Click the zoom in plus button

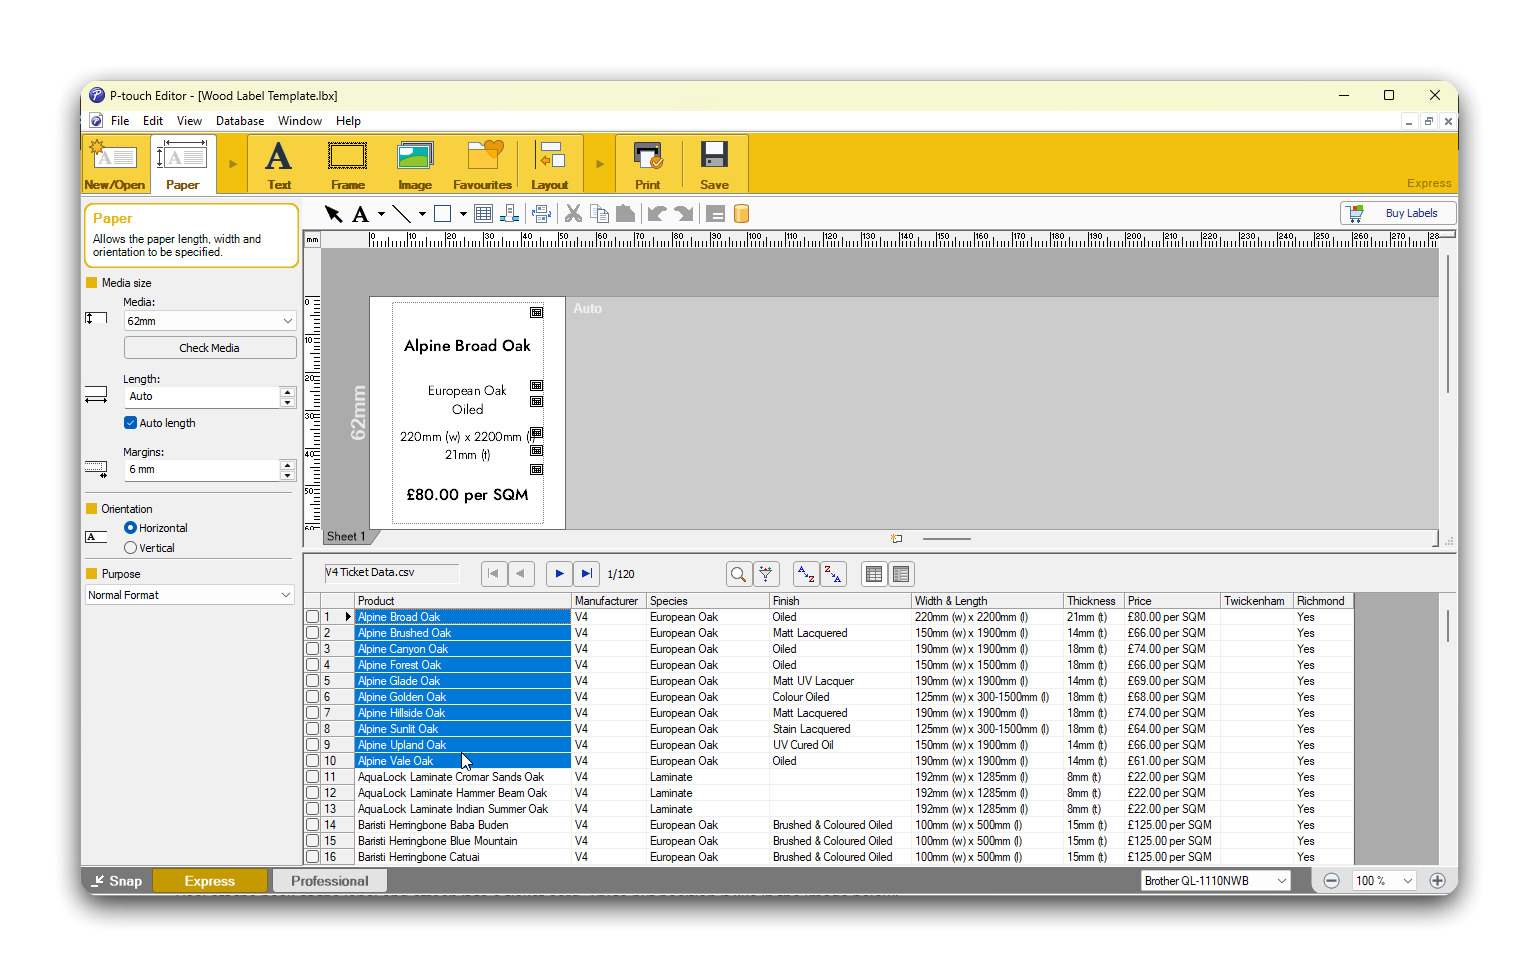[1437, 881]
